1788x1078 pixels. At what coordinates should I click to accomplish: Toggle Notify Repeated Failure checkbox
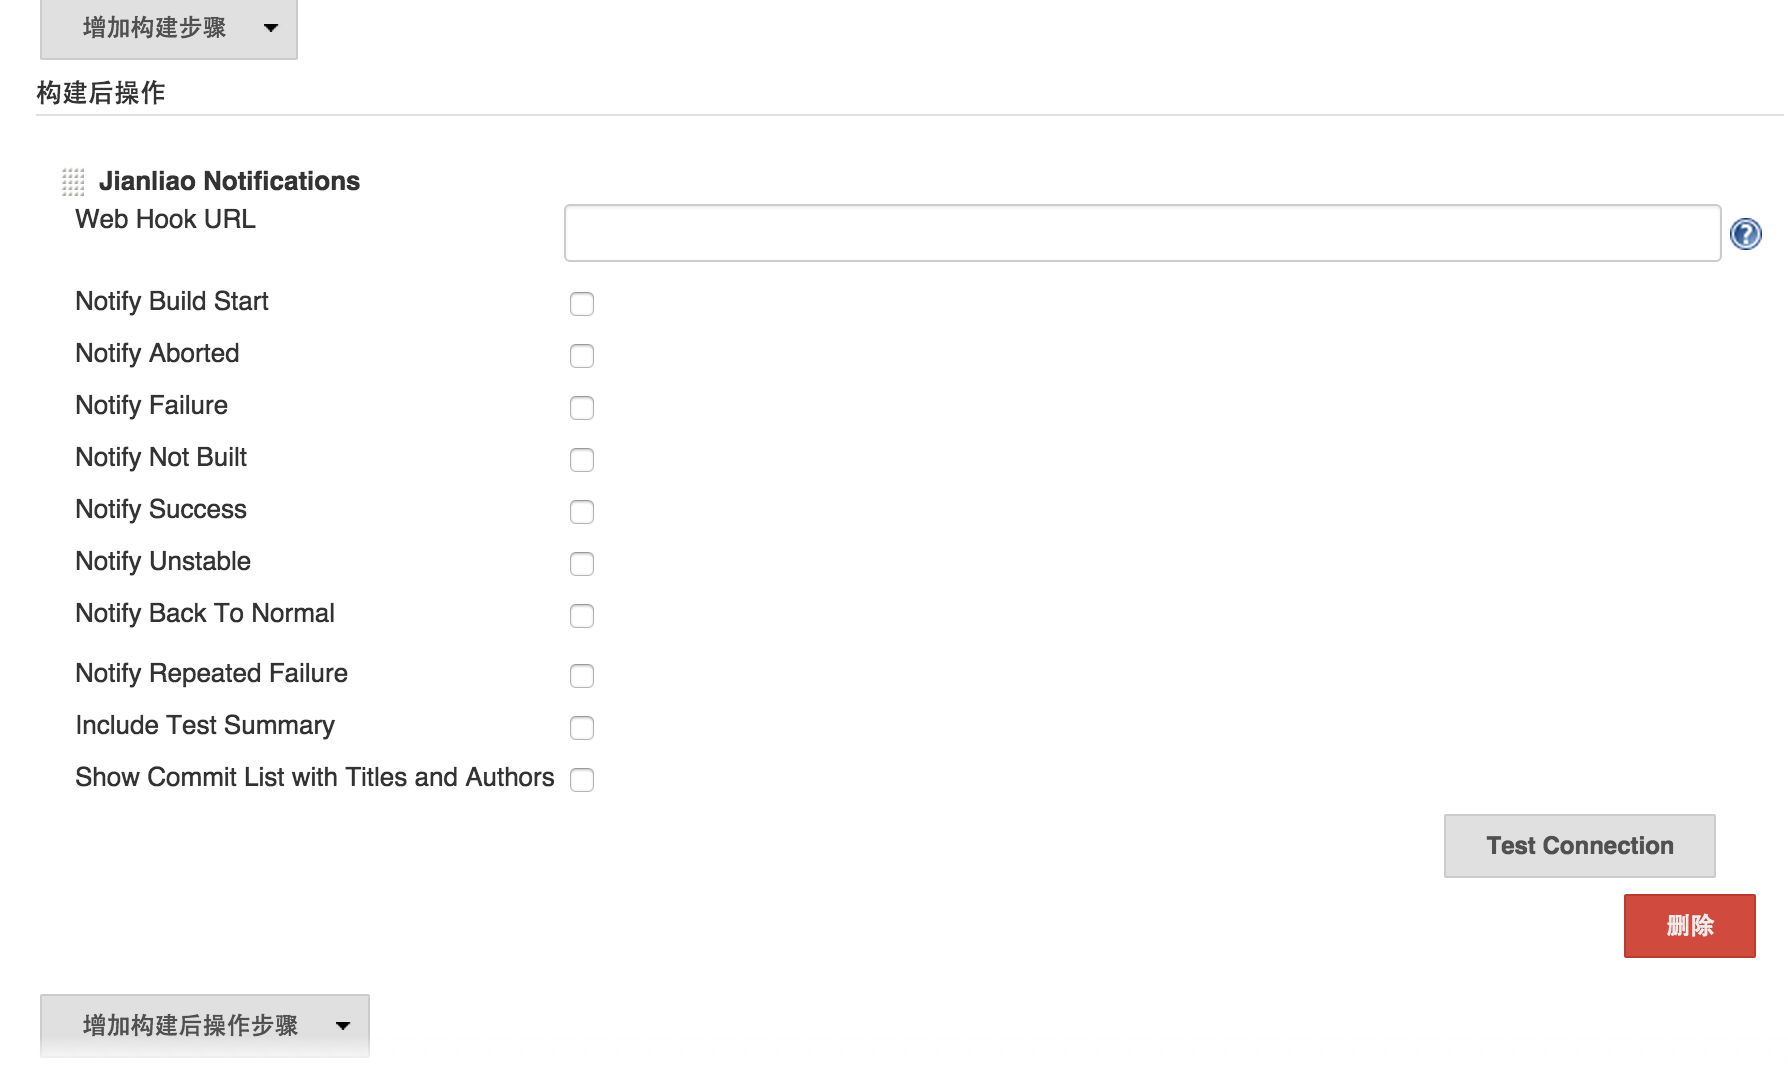pos(581,676)
